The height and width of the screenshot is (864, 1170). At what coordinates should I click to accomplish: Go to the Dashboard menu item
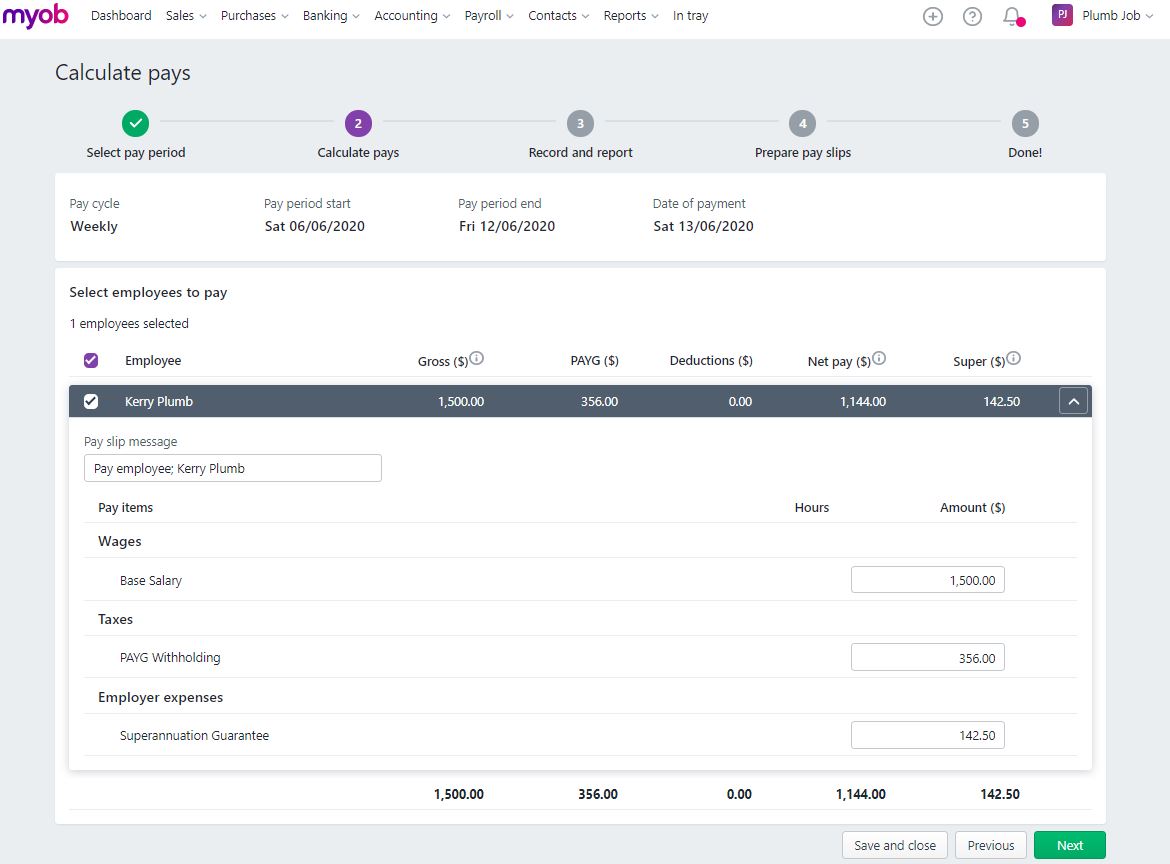point(120,15)
